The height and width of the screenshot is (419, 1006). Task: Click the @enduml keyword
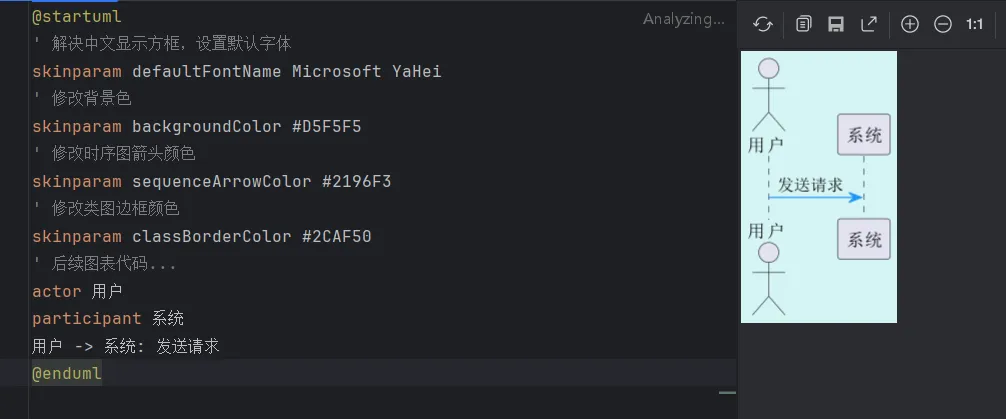pyautogui.click(x=67, y=373)
